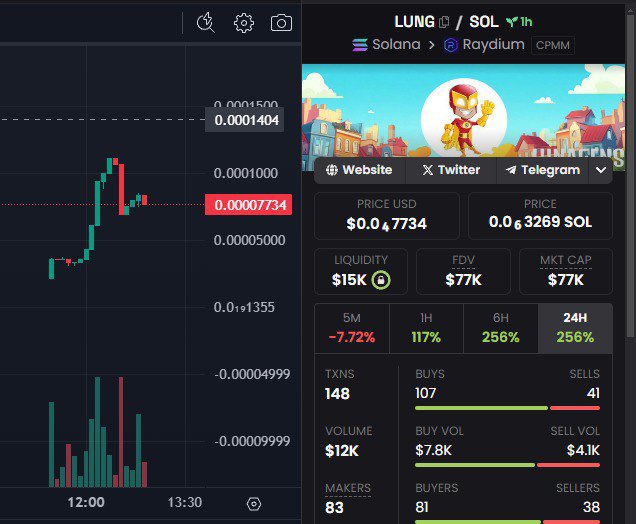Click the SELLS count 41
This screenshot has height=524, width=636.
[593, 393]
